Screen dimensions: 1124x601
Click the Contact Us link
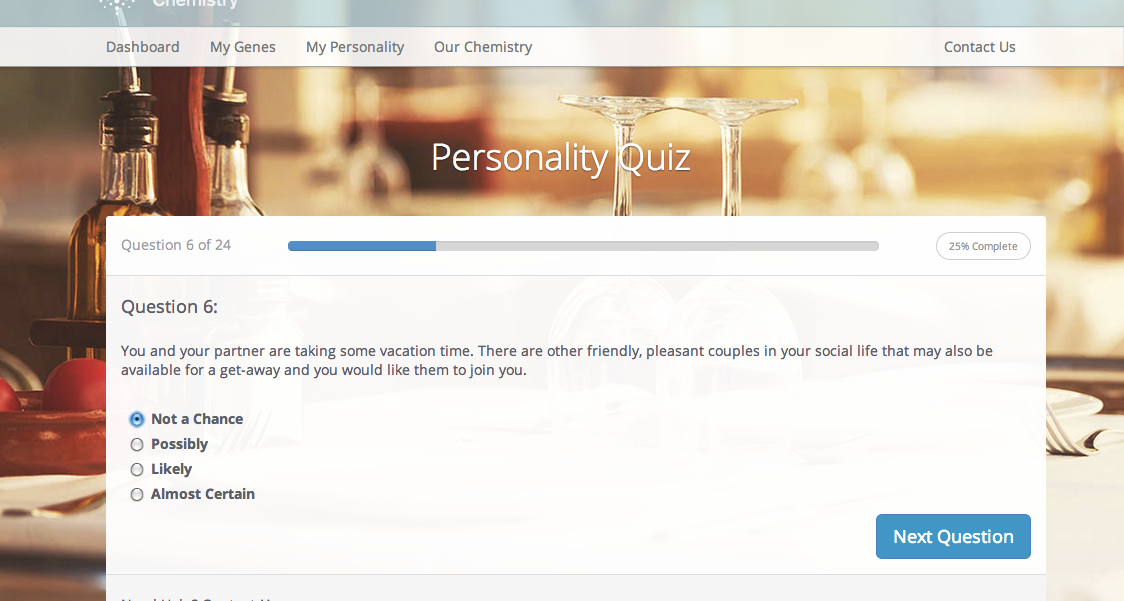click(979, 47)
